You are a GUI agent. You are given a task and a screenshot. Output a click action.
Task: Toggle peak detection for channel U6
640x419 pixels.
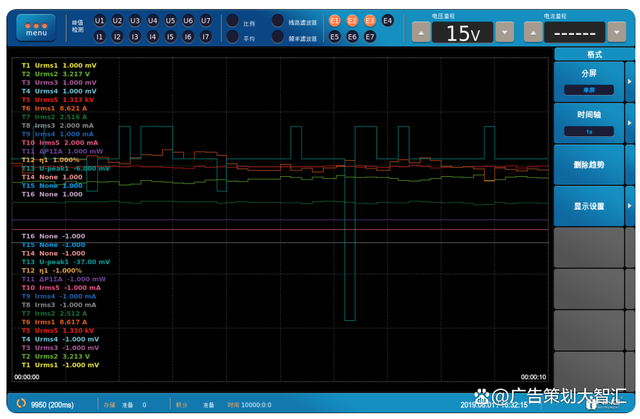coord(188,21)
